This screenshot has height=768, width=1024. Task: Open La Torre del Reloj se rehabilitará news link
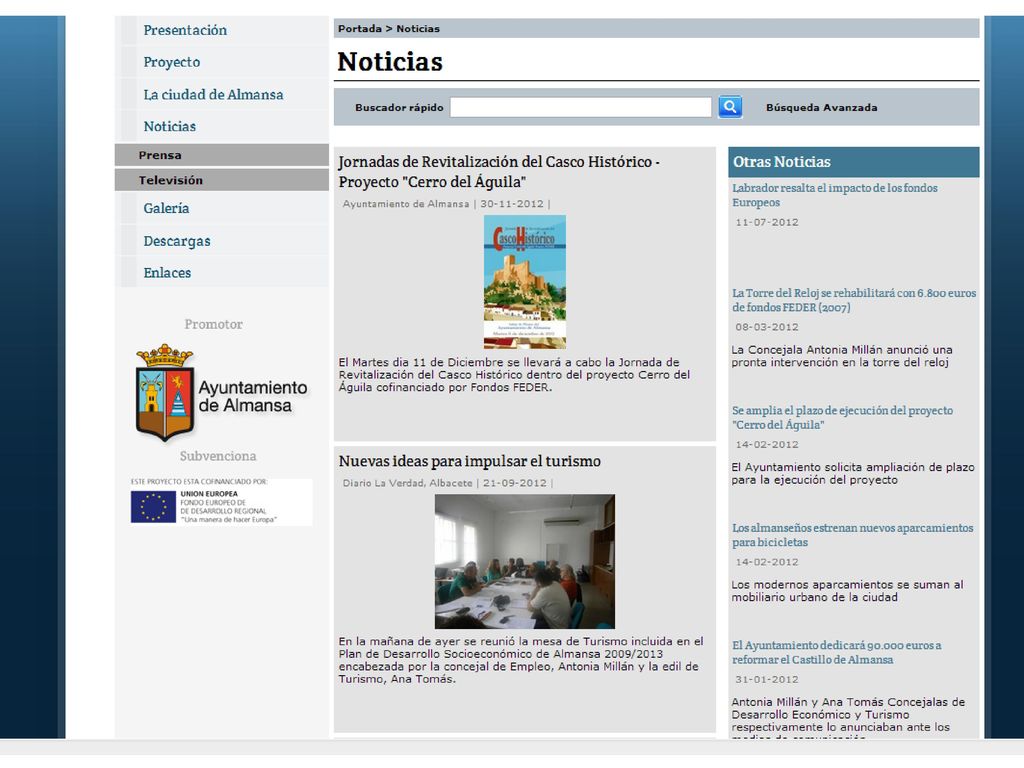tap(854, 300)
